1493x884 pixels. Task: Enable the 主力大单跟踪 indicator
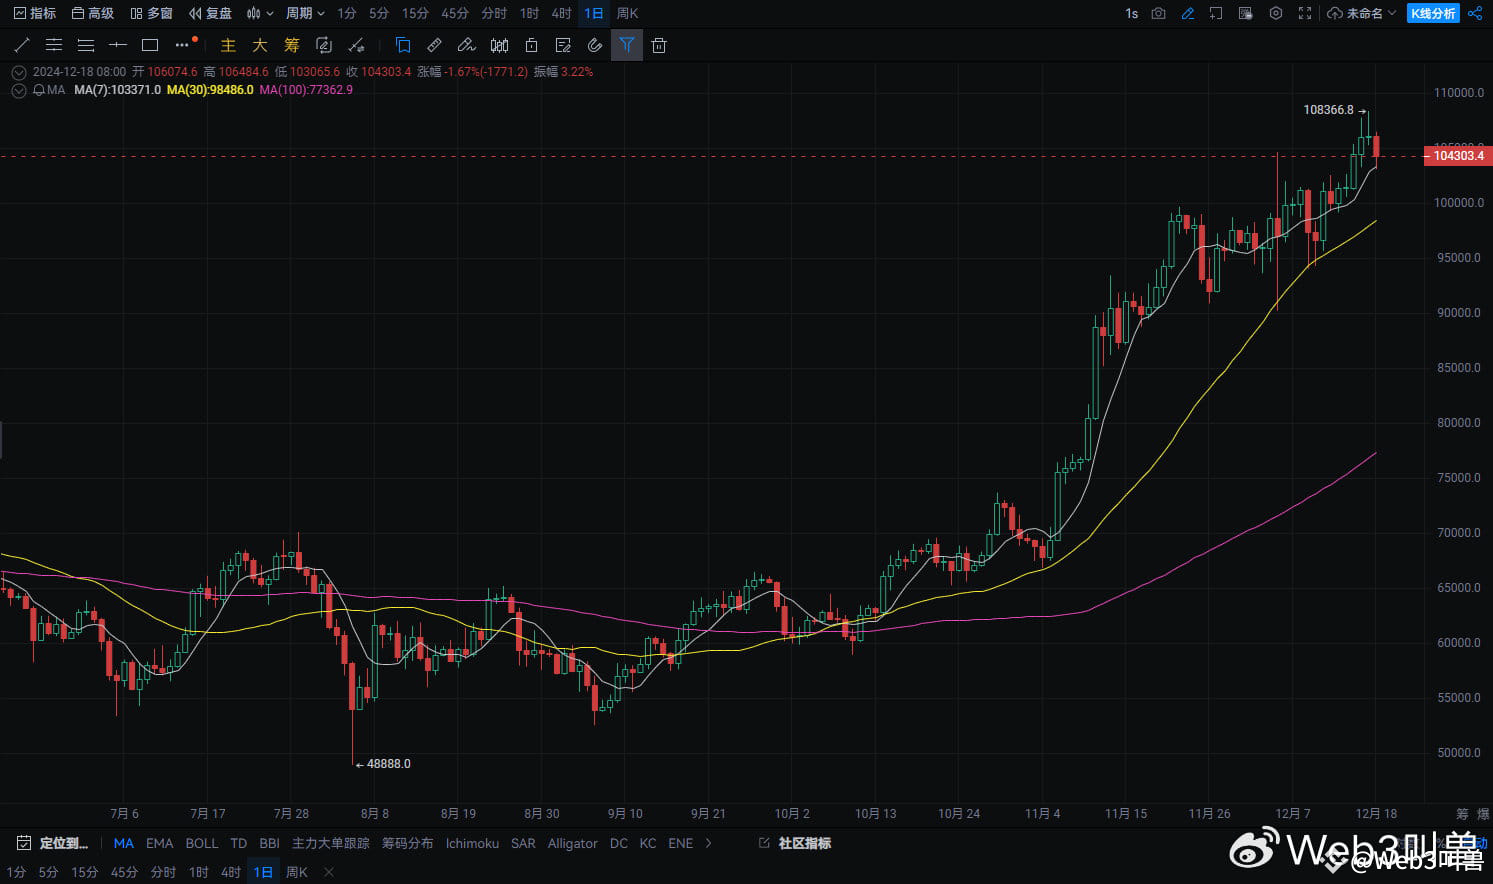coord(330,843)
